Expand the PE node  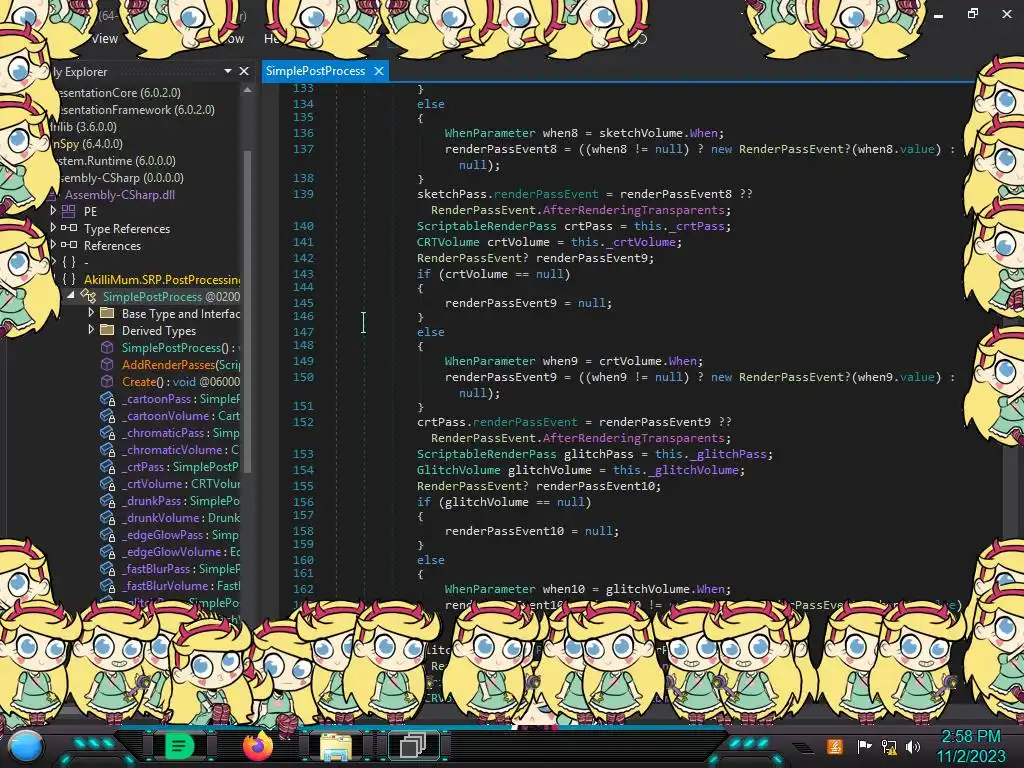(x=54, y=210)
